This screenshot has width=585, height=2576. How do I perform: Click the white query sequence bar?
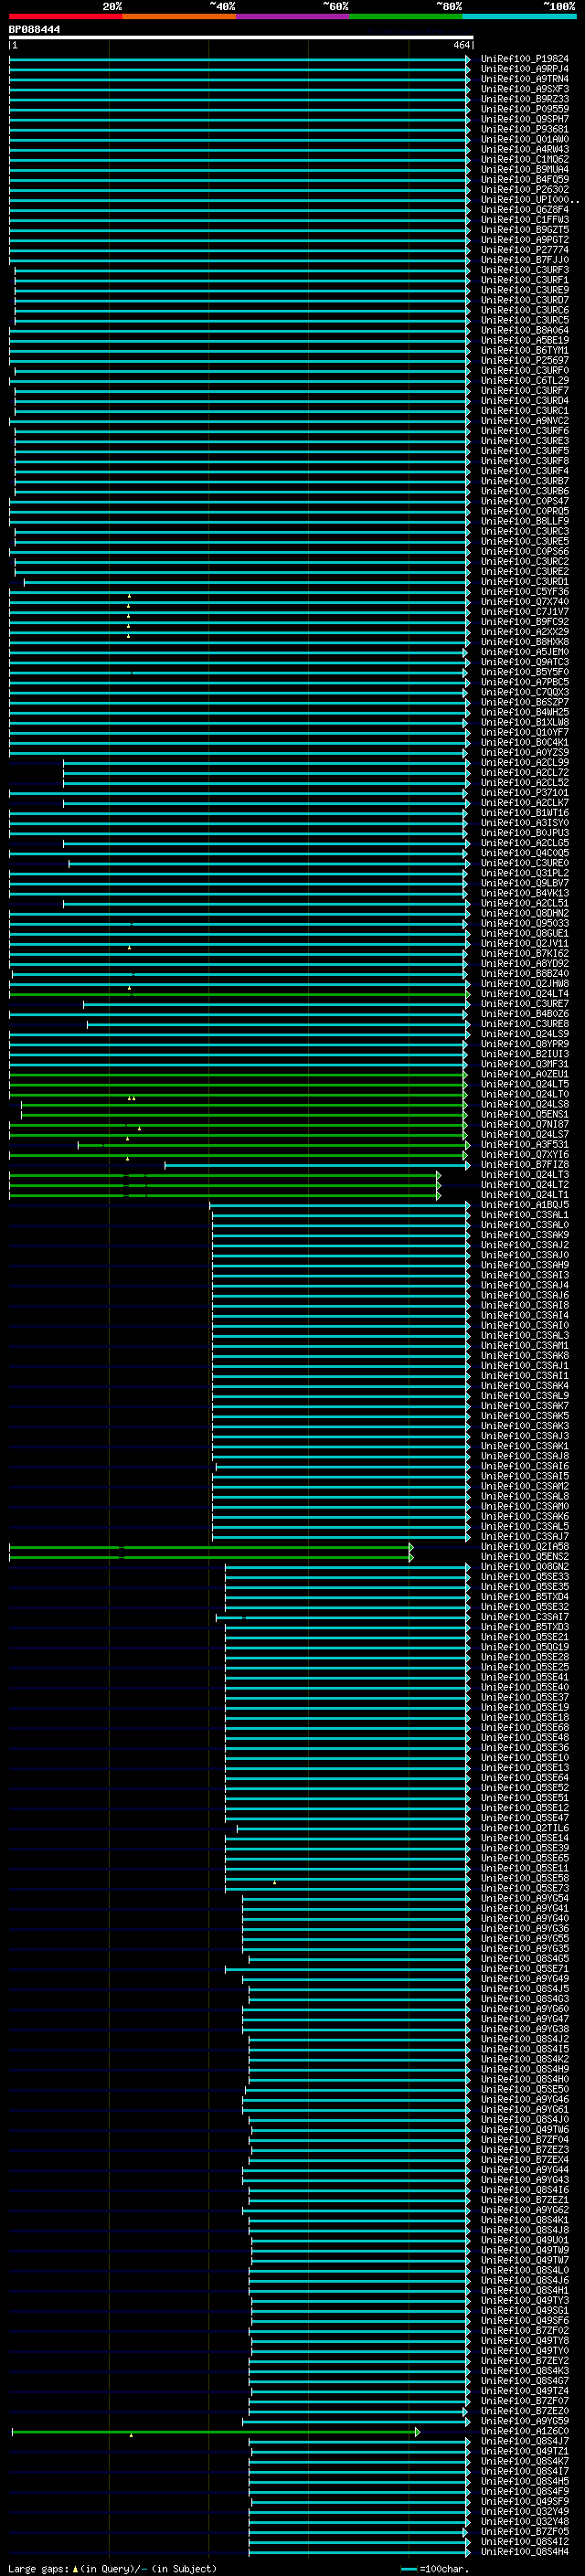pos(240,37)
